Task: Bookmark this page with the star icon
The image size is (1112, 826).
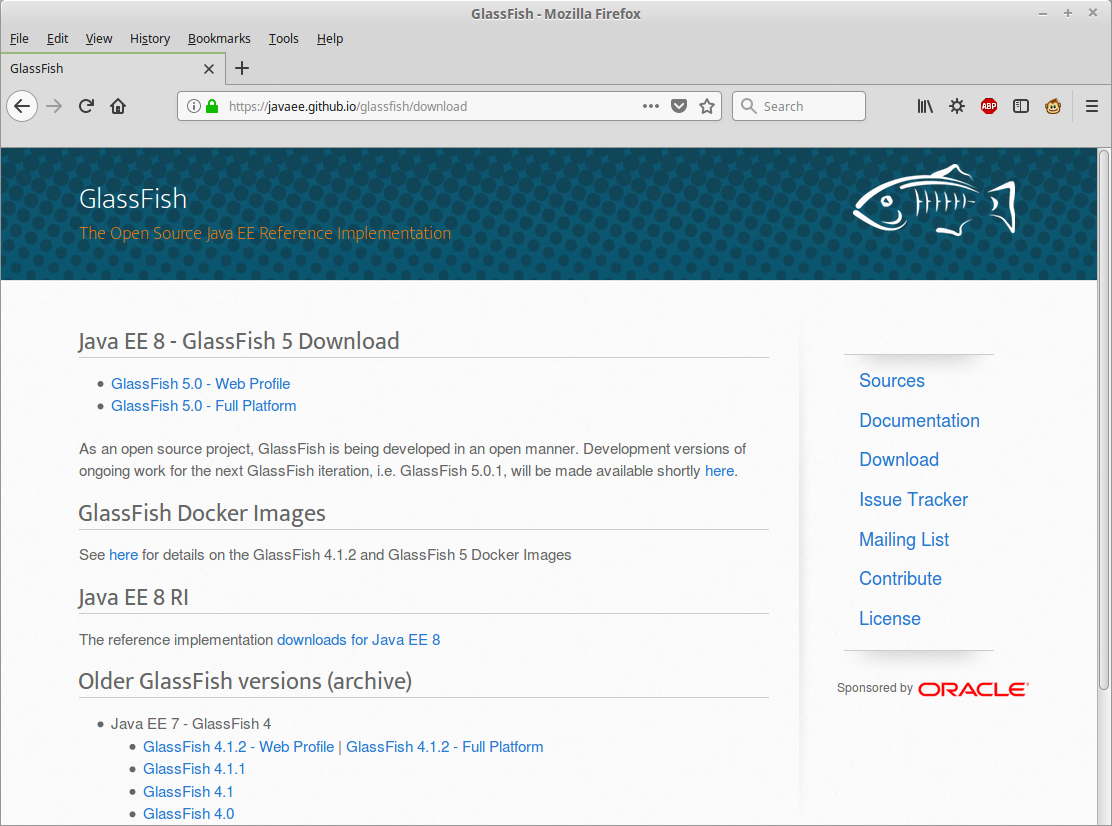Action: point(707,106)
